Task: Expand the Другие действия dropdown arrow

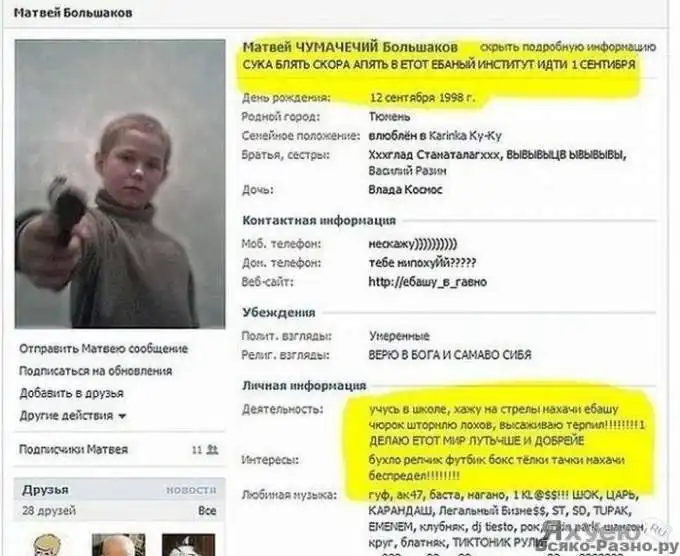Action: (x=122, y=416)
